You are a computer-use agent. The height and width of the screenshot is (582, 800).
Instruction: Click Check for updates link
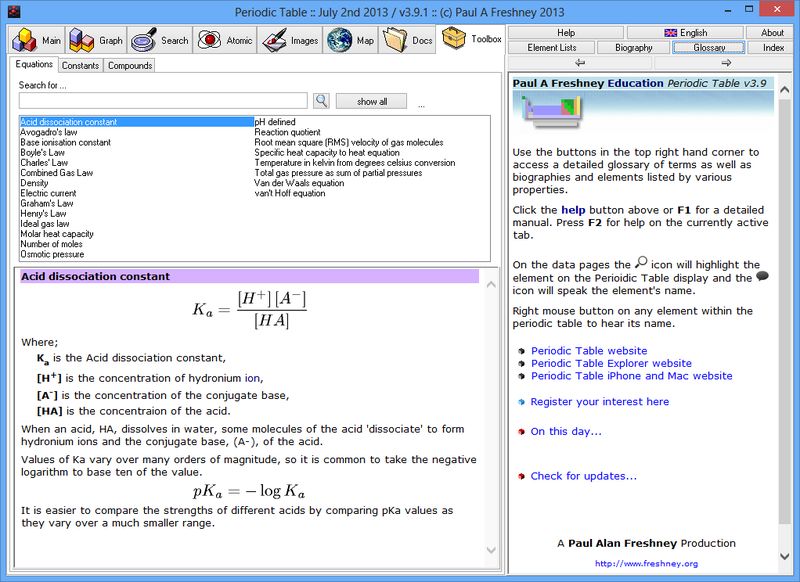[583, 476]
